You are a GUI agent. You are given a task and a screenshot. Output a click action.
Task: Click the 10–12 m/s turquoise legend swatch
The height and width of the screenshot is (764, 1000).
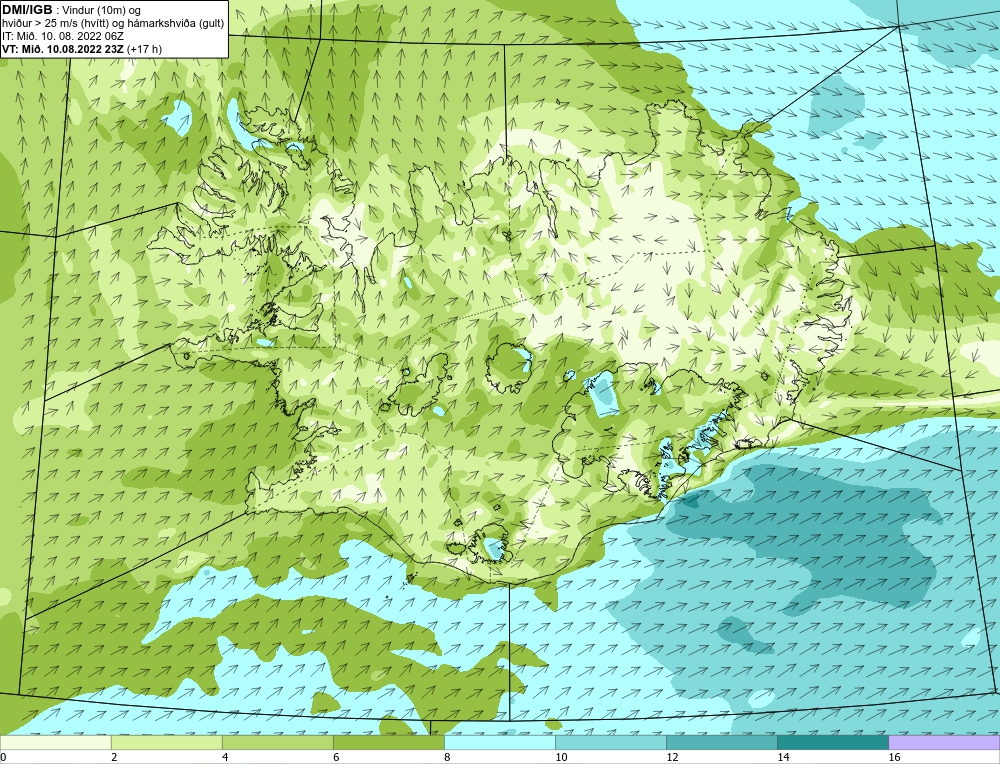click(x=611, y=742)
